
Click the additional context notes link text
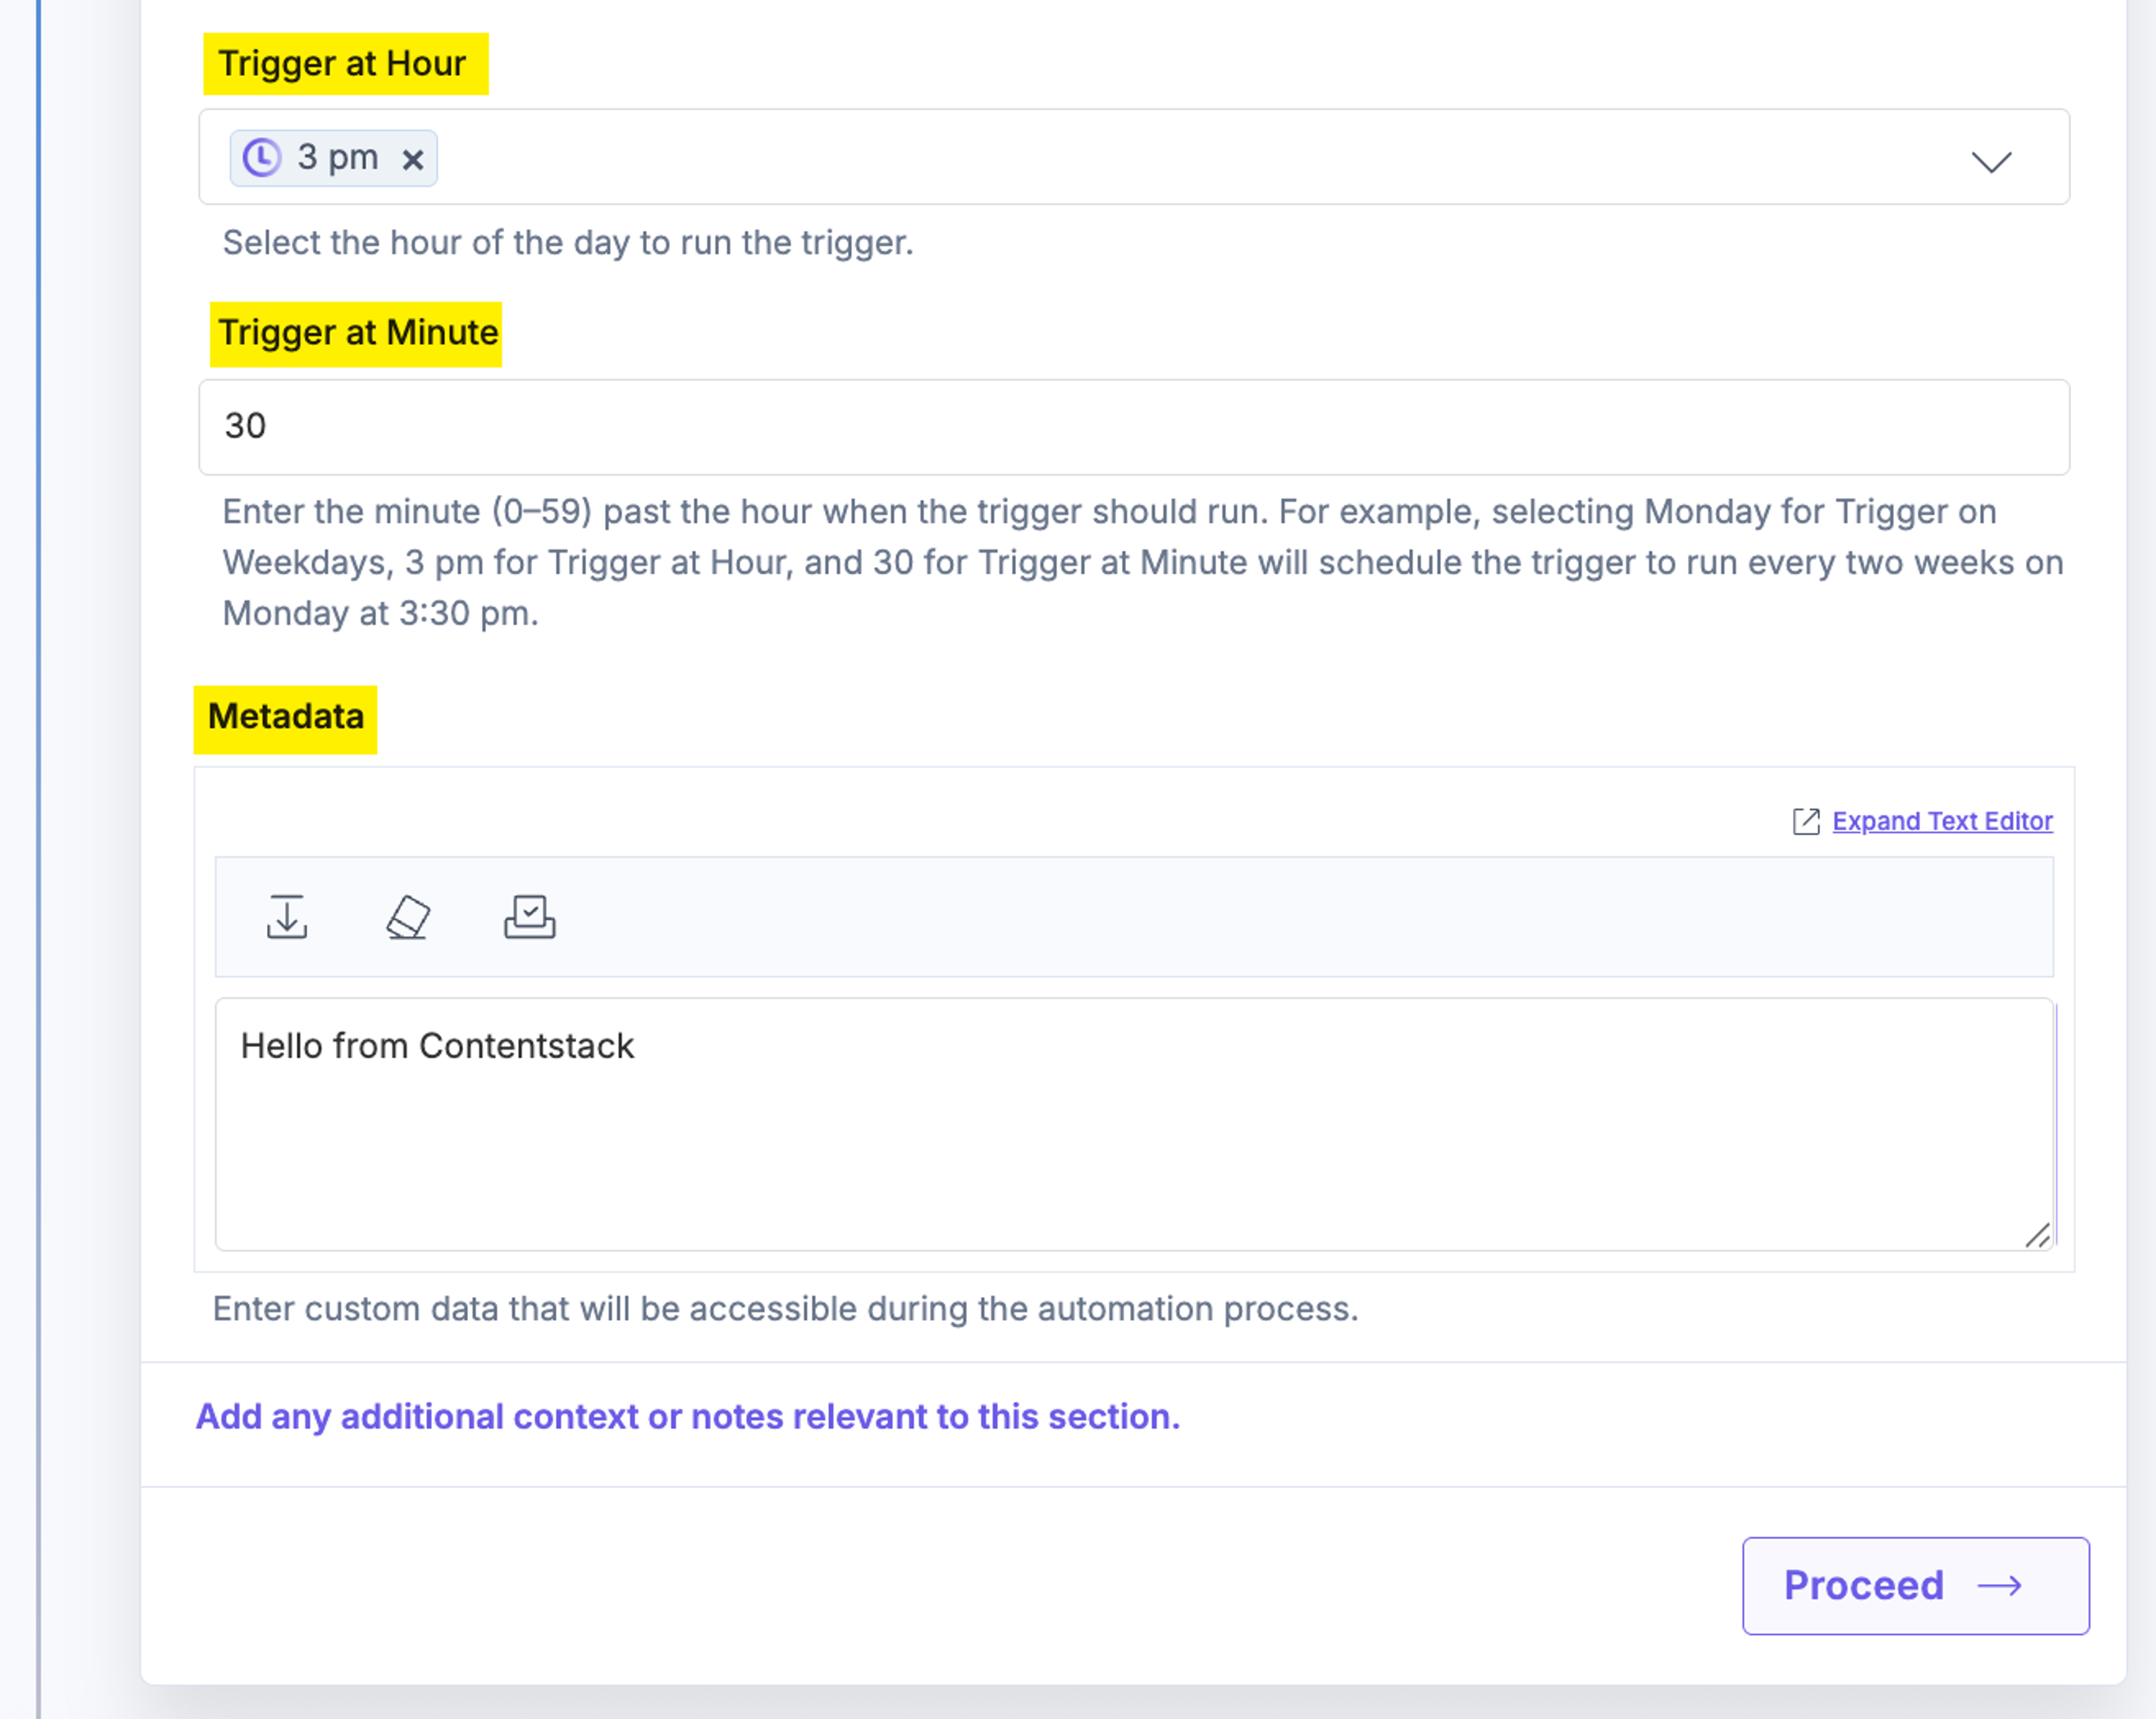tap(687, 1416)
